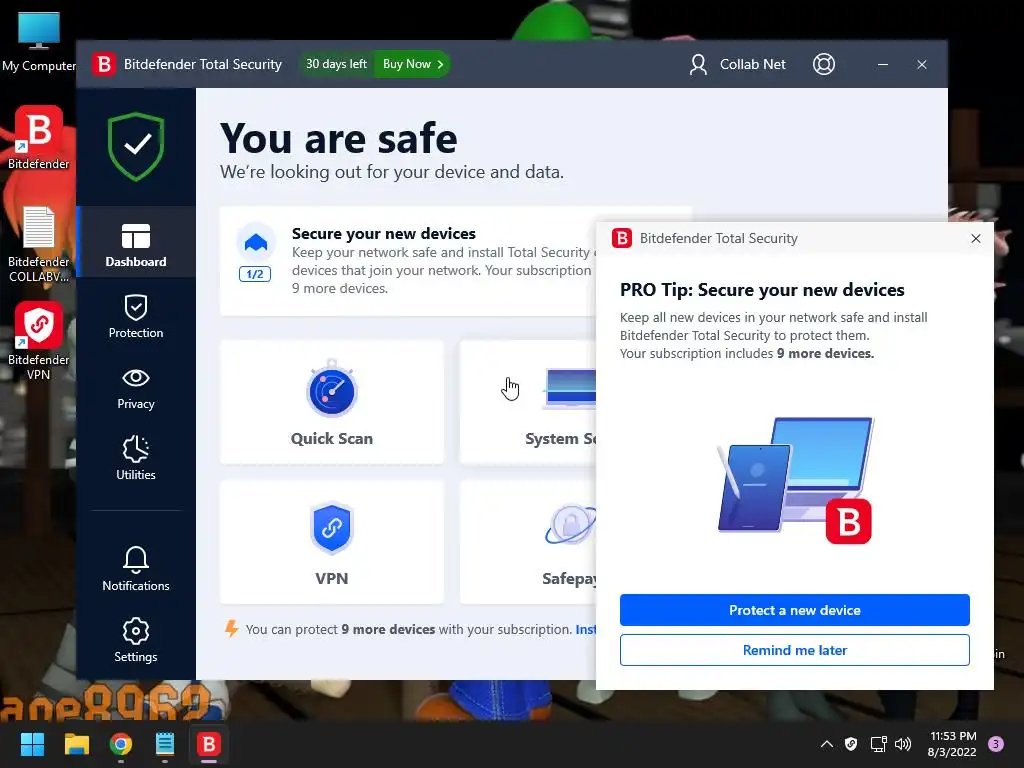Open Settings in the Bitdefender sidebar

[x=136, y=640]
